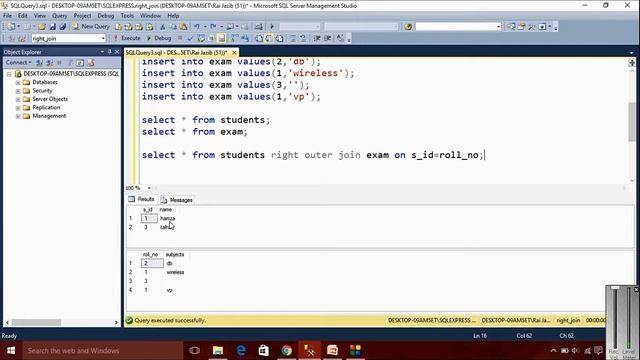The height and width of the screenshot is (360, 640).
Task: Open the Connect dropdown in Object Explorer
Action: coord(18,62)
